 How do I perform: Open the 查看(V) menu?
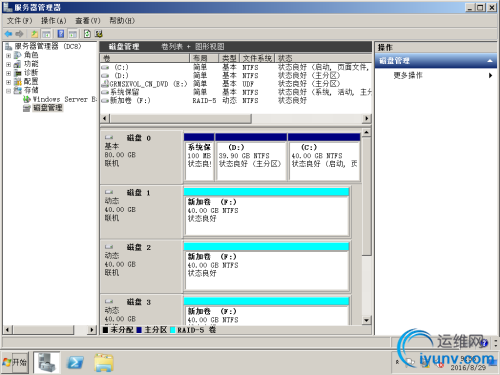coord(88,21)
